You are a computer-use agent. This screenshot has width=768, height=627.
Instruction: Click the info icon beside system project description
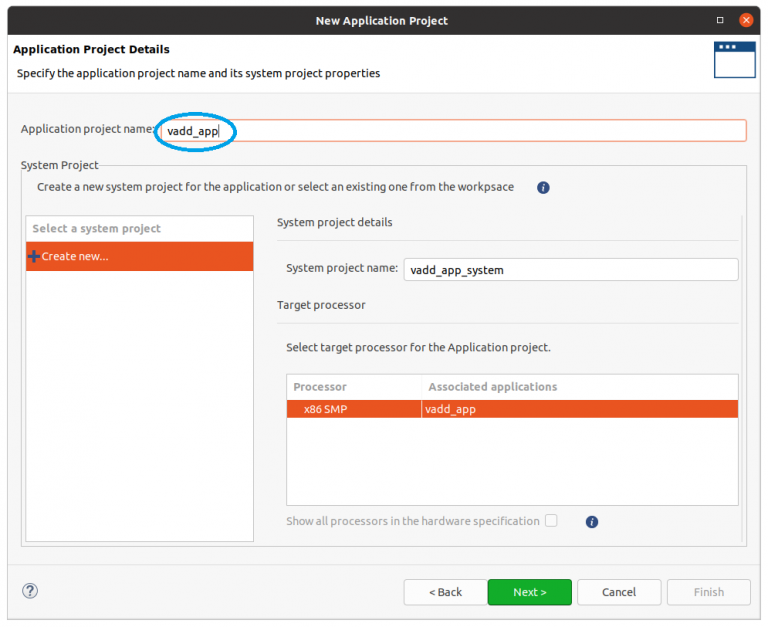pyautogui.click(x=543, y=187)
